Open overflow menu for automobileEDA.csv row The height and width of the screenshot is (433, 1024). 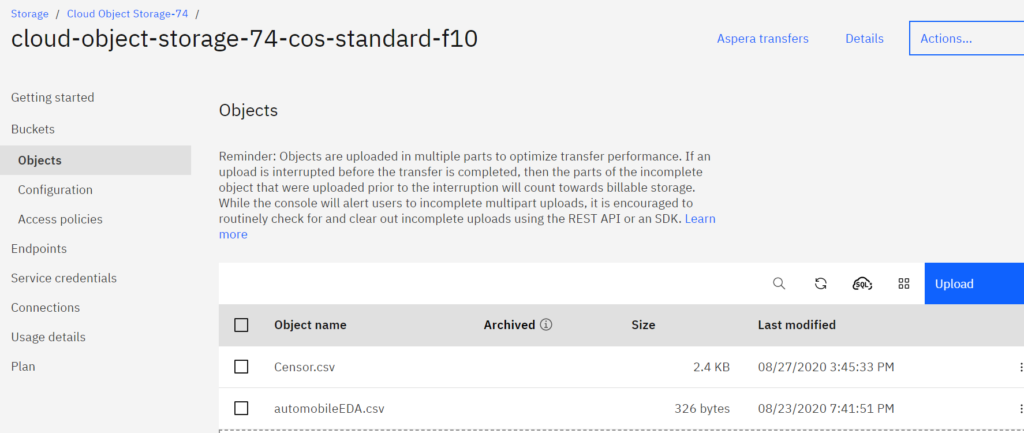1019,409
